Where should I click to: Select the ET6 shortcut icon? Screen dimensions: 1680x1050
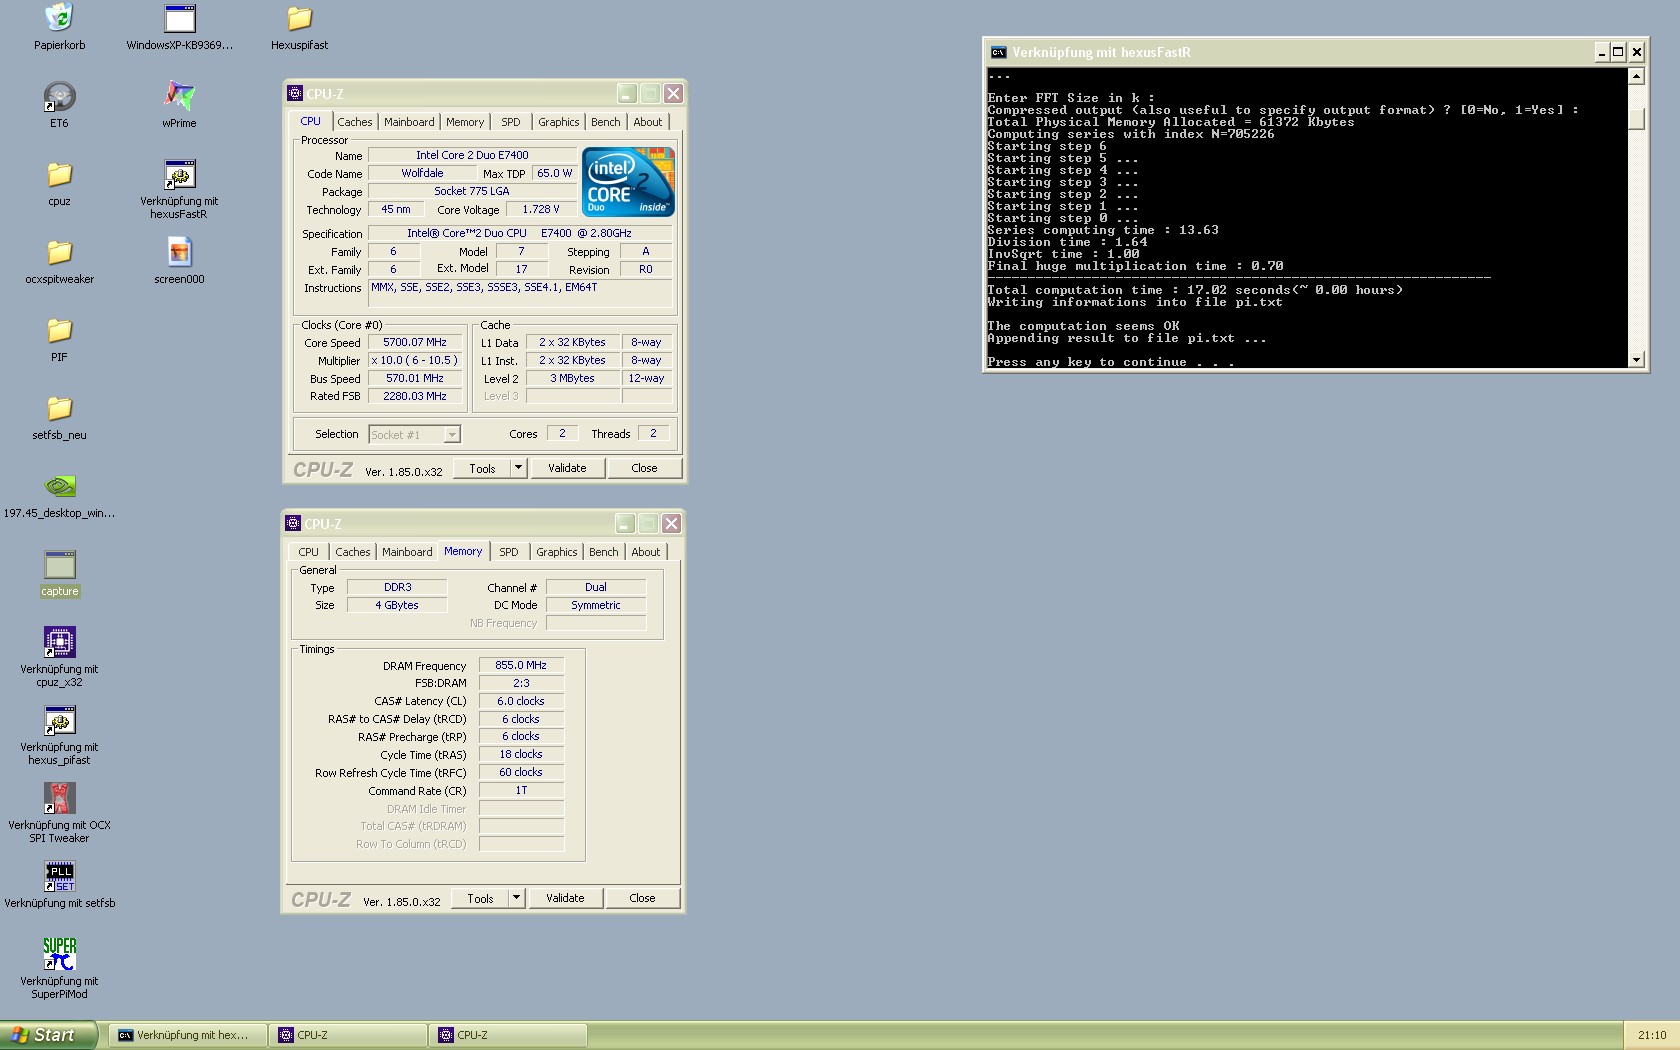pyautogui.click(x=59, y=97)
